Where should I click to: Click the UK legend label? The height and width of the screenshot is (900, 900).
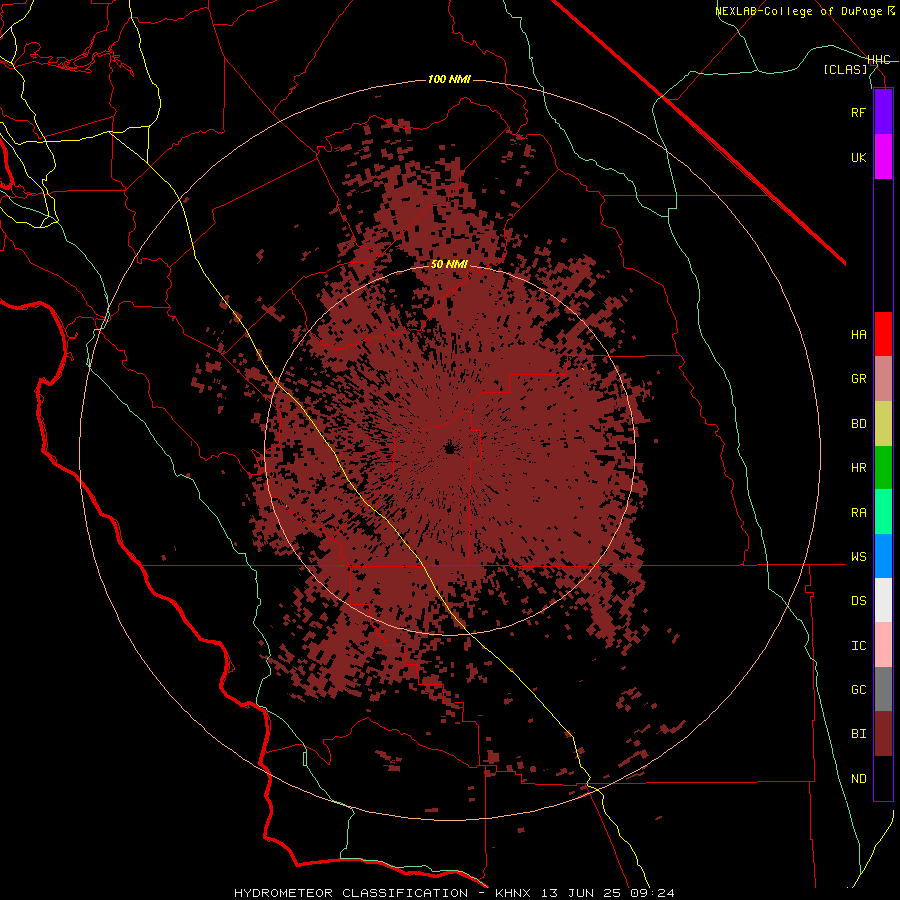[858, 157]
